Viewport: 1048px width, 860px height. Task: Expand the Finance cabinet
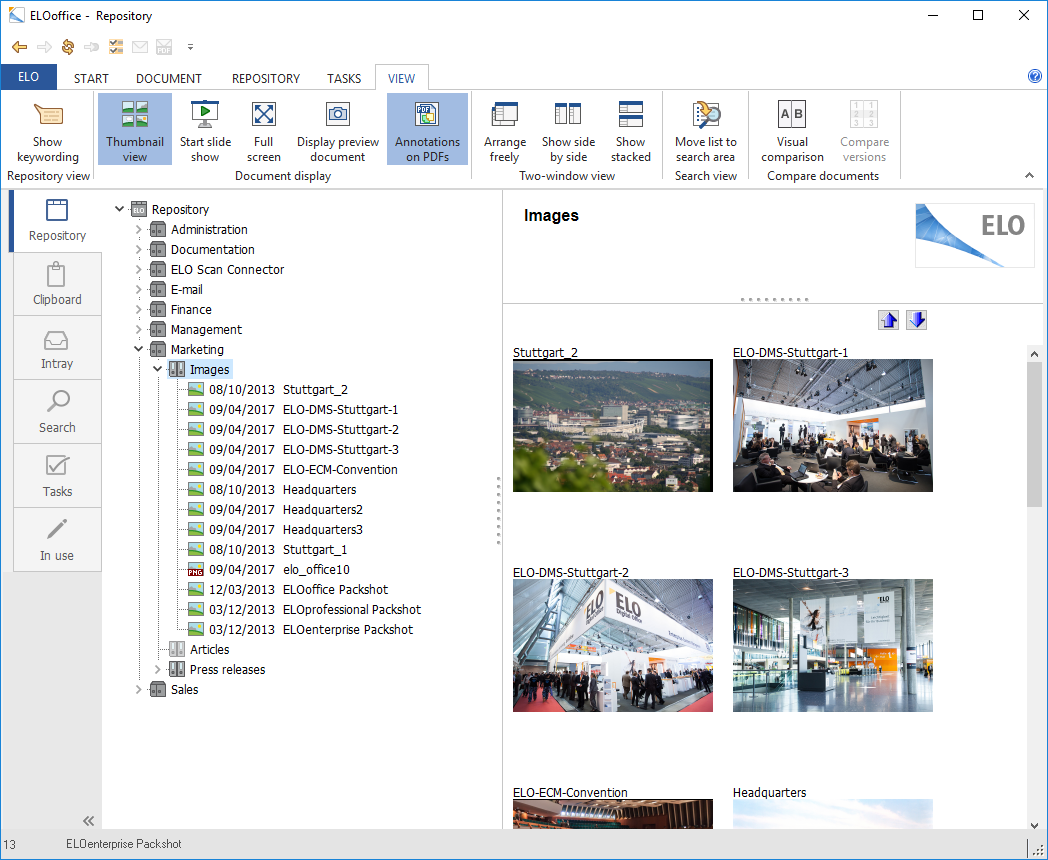click(138, 309)
